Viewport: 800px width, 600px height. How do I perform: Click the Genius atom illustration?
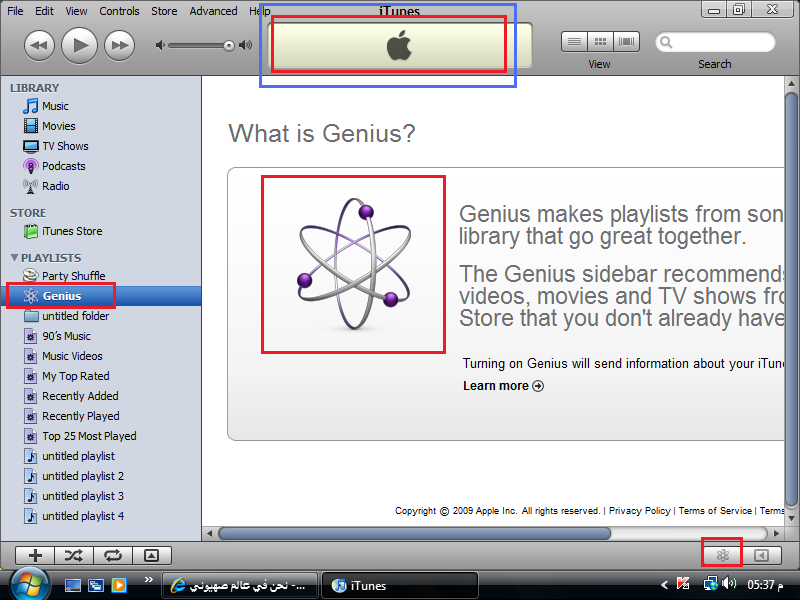(x=354, y=264)
